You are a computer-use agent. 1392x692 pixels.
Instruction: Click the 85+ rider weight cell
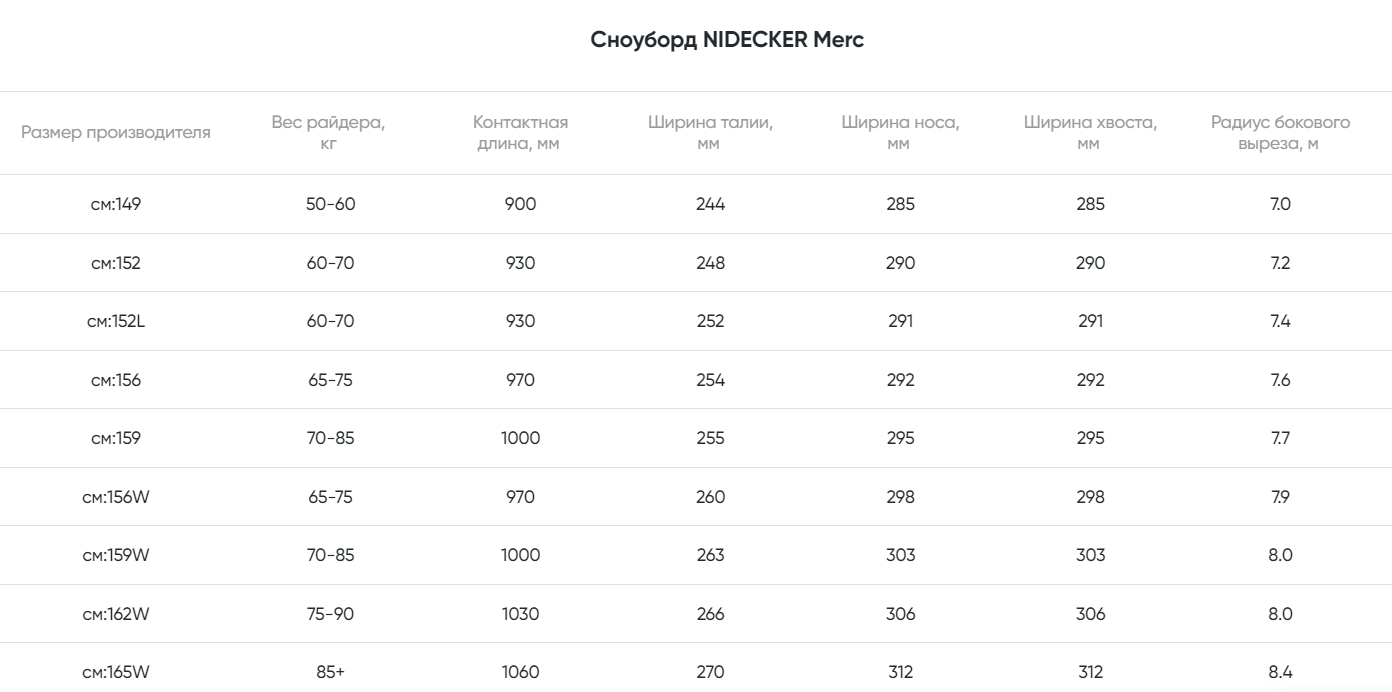pyautogui.click(x=330, y=672)
